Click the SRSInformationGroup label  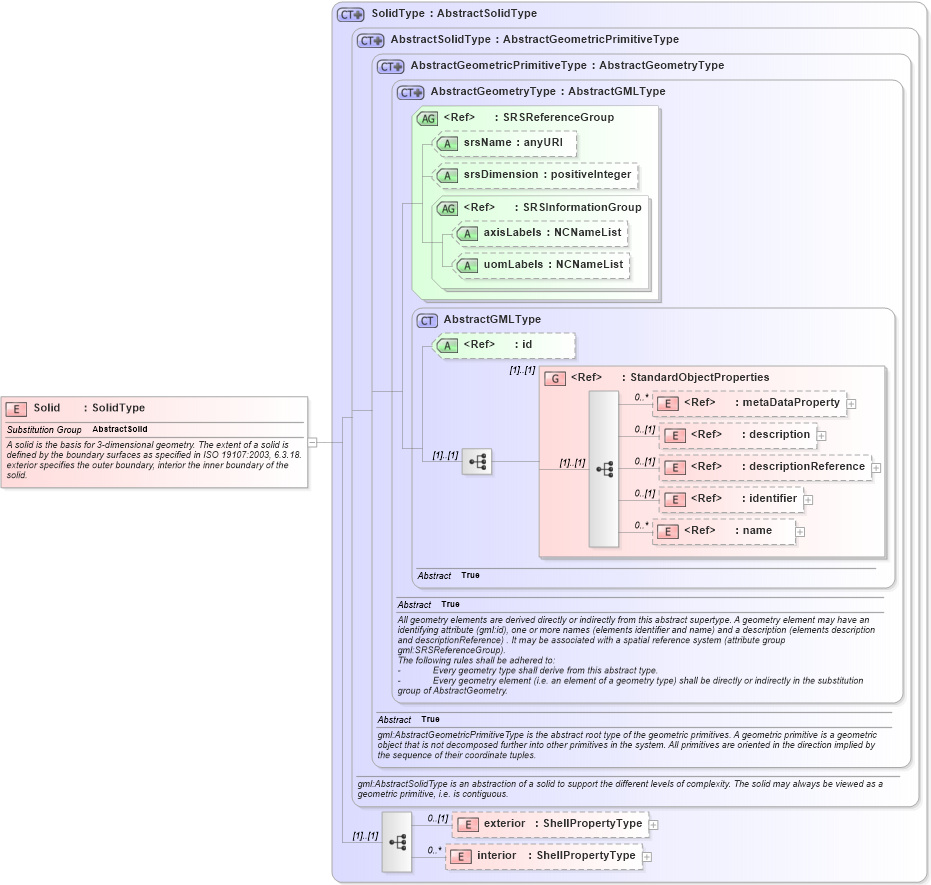582,208
